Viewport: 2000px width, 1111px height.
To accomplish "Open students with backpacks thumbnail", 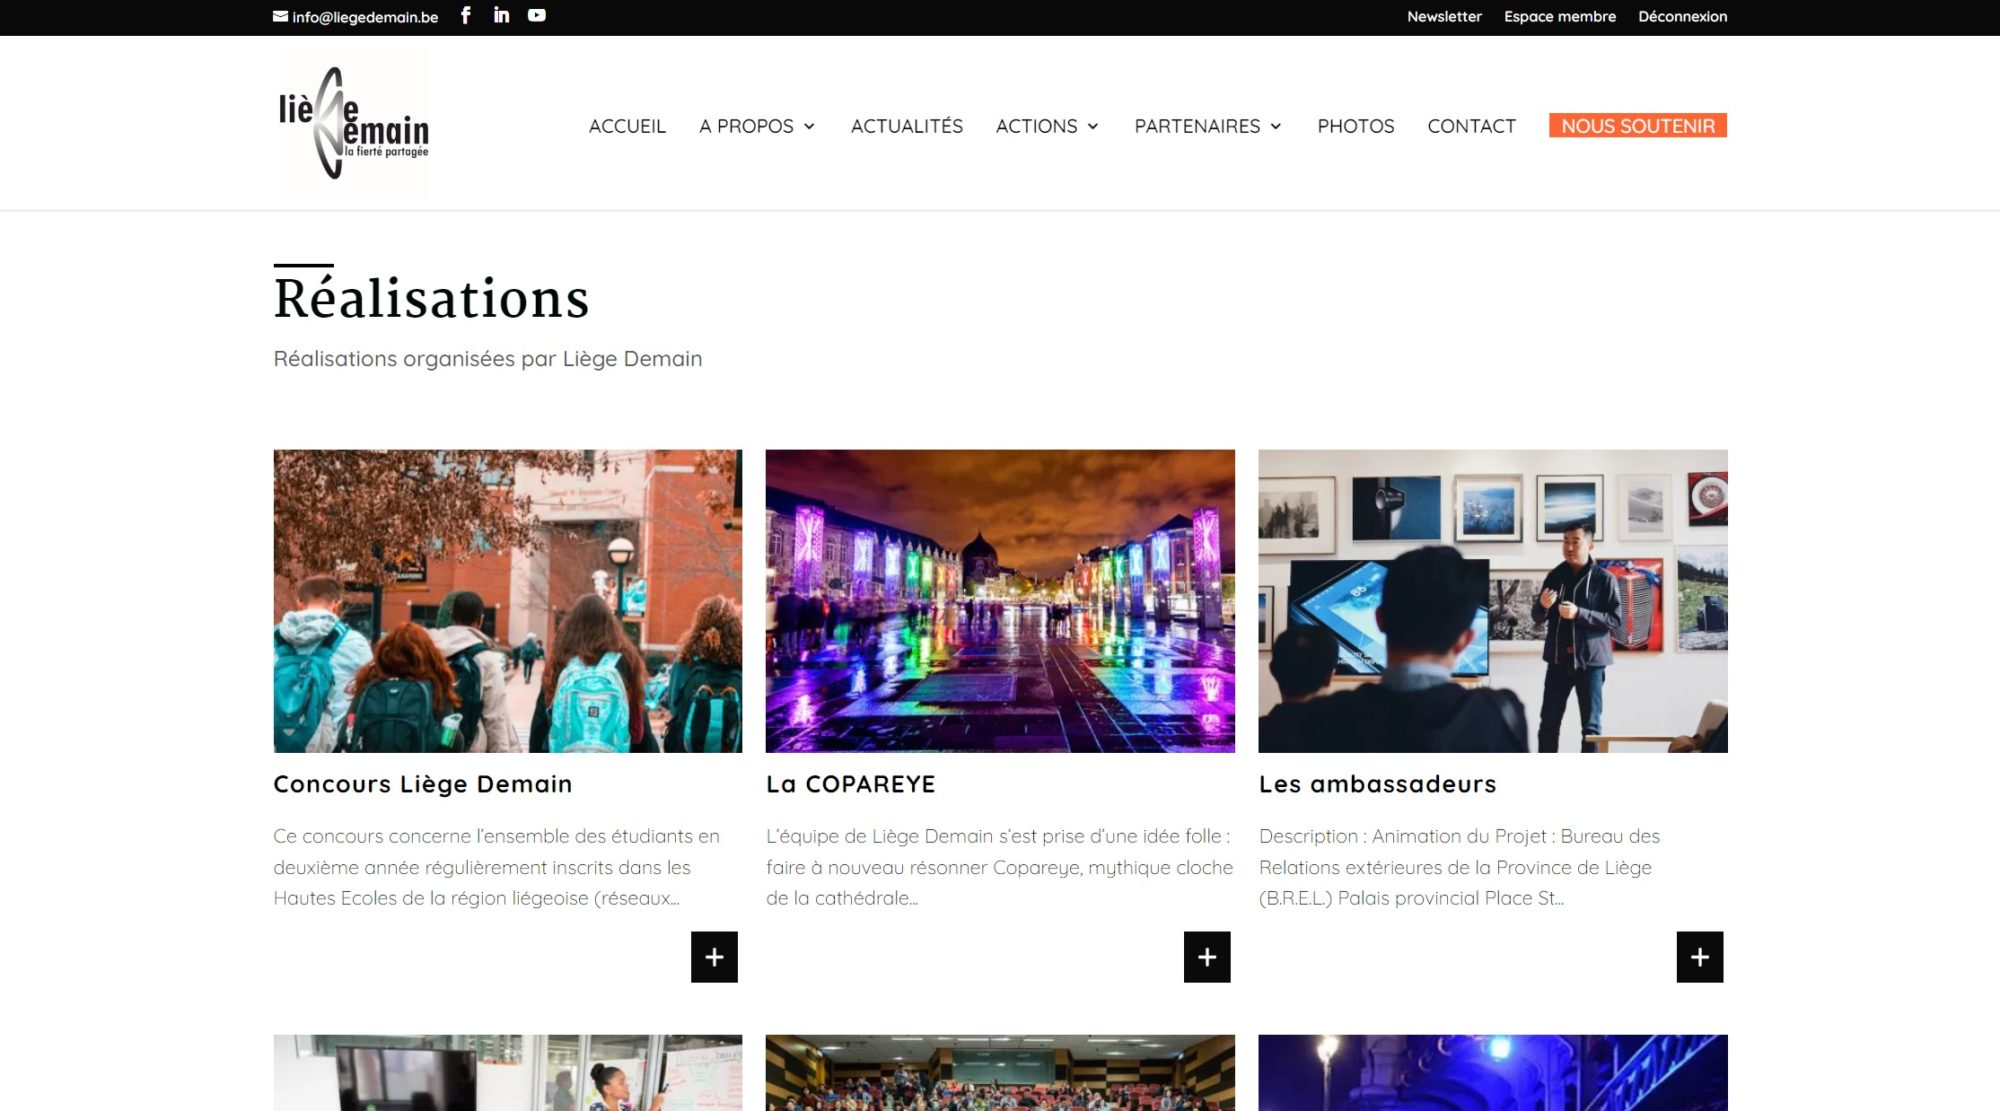I will tap(508, 601).
